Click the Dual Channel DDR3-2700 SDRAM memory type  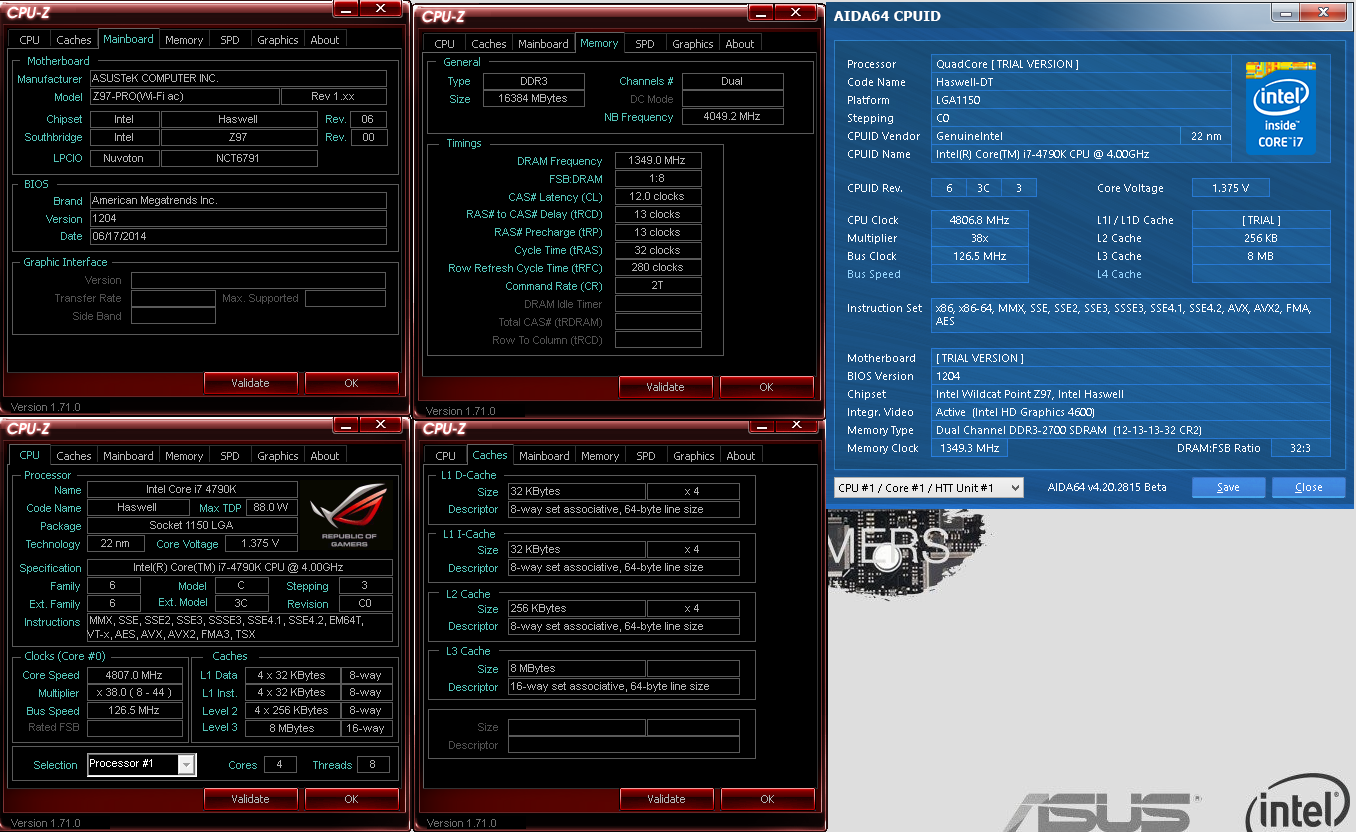(x=1131, y=430)
